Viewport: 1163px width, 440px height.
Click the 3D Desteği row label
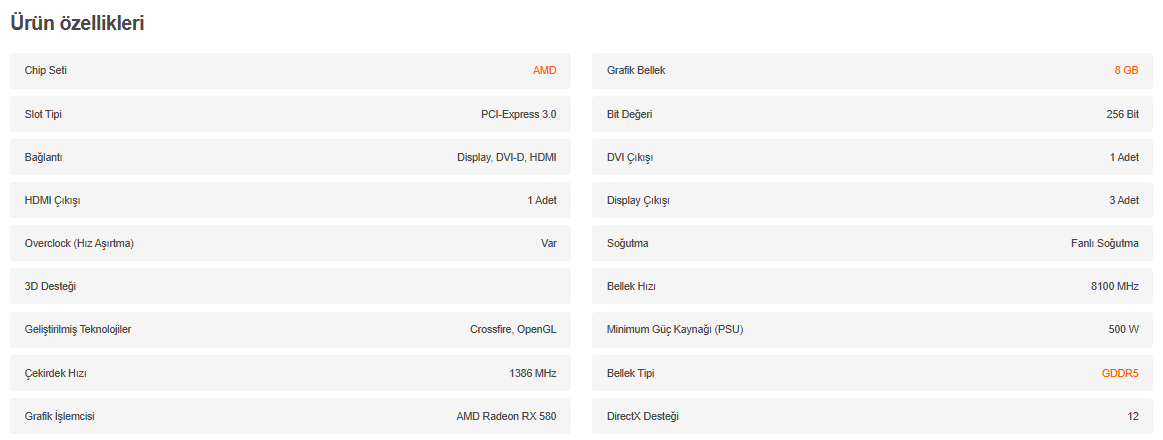(x=50, y=287)
